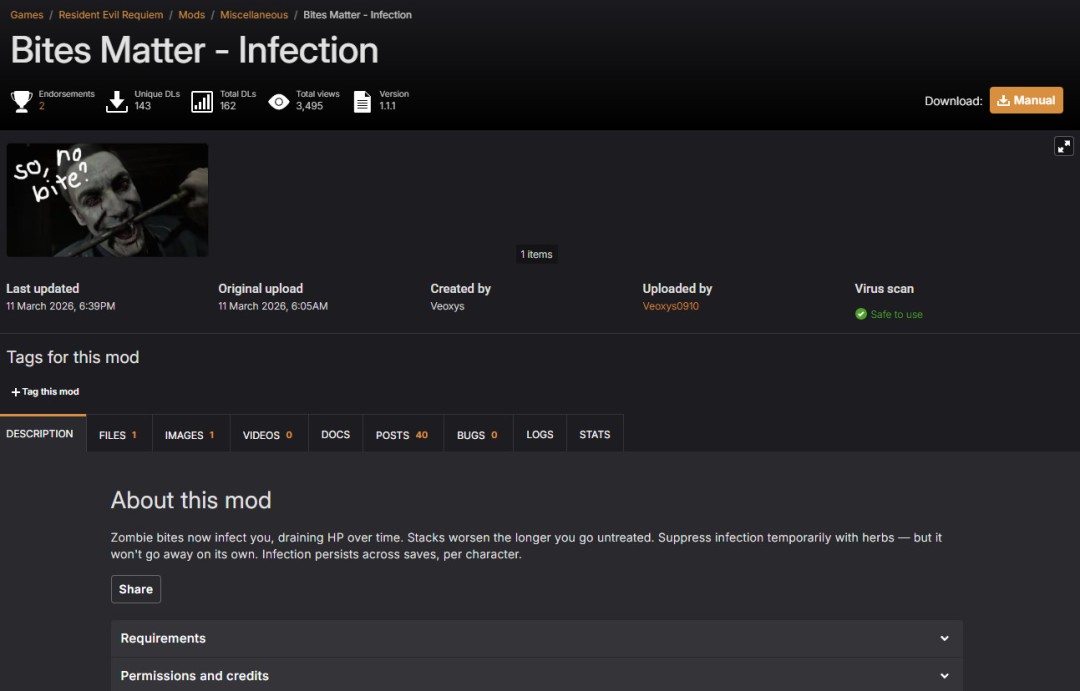This screenshot has width=1080, height=691.
Task: Click the endorsements trophy icon
Action: click(x=21, y=101)
